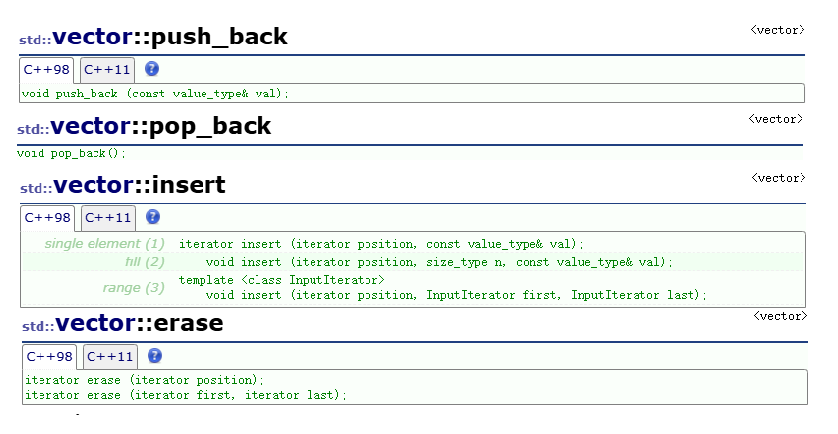Click help icon in insert section
Image resolution: width=838 pixels, height=434 pixels.
[x=153, y=217]
